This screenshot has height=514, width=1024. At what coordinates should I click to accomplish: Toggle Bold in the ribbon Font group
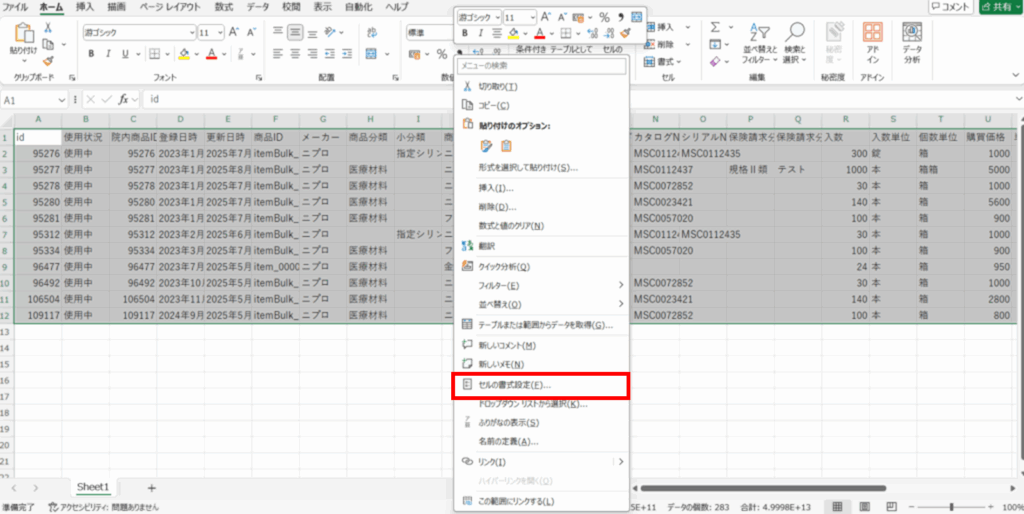(91, 54)
